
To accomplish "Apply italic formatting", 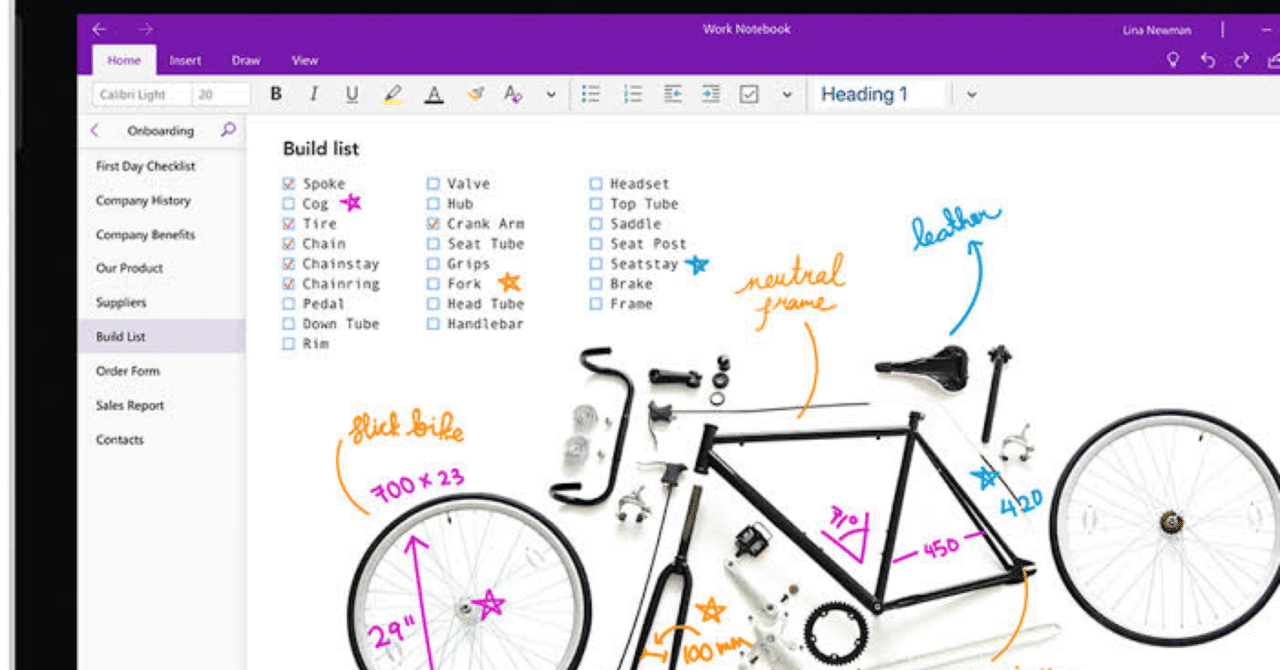I will 313,93.
